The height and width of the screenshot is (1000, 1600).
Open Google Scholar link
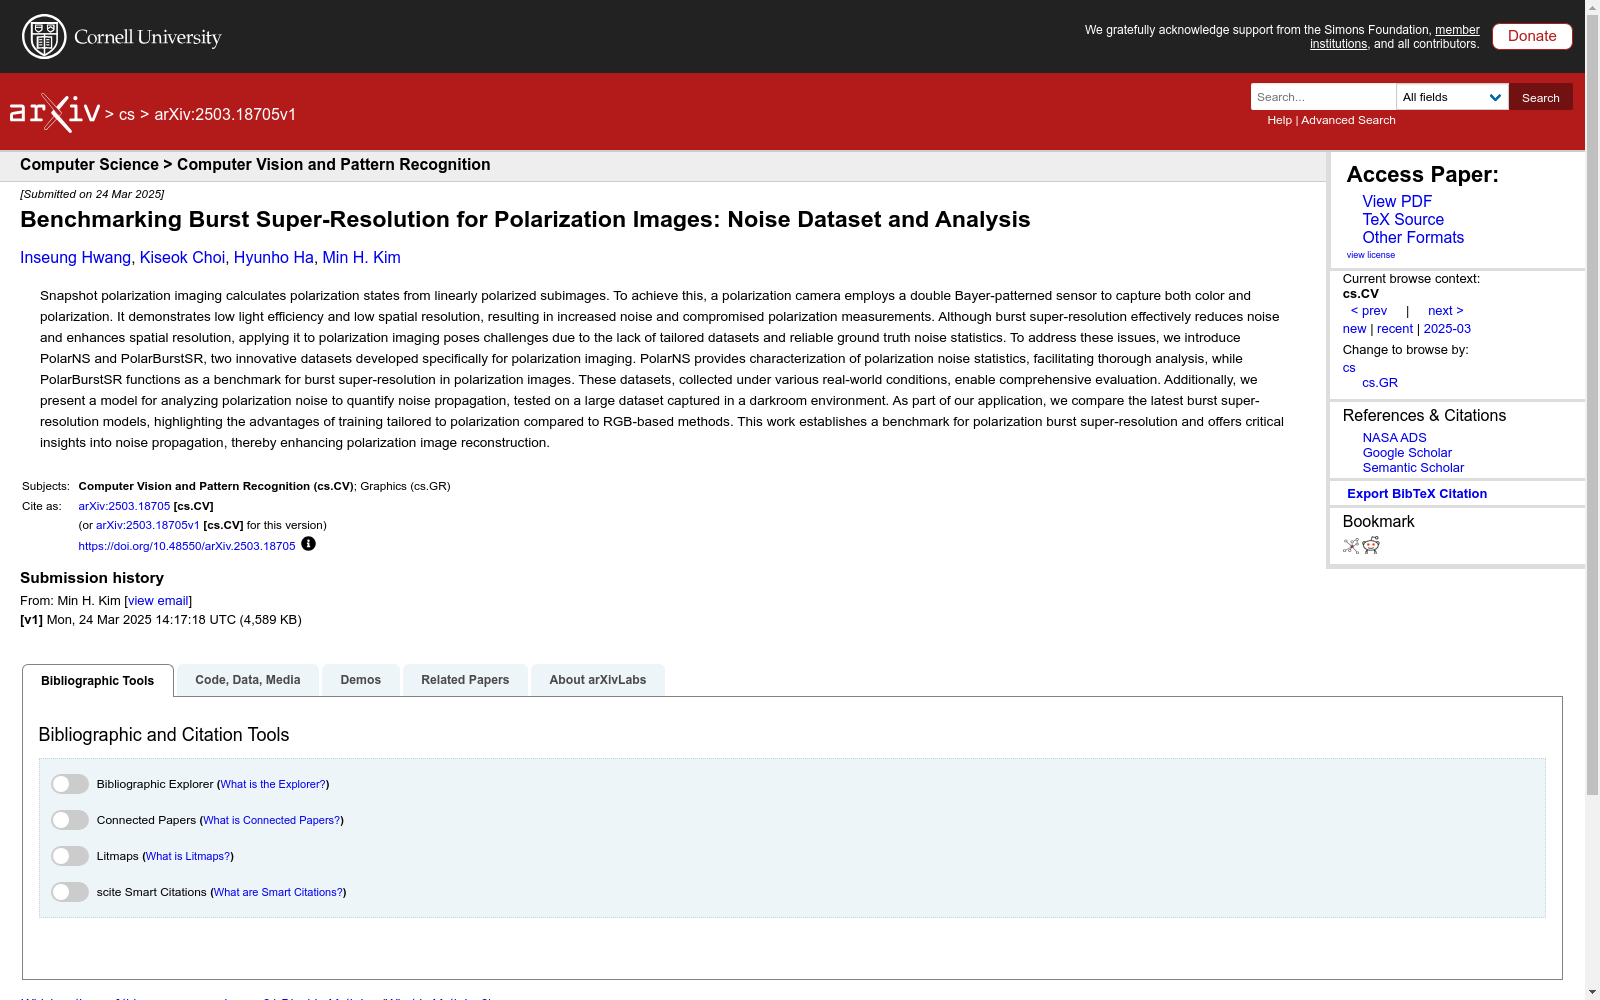(1407, 453)
